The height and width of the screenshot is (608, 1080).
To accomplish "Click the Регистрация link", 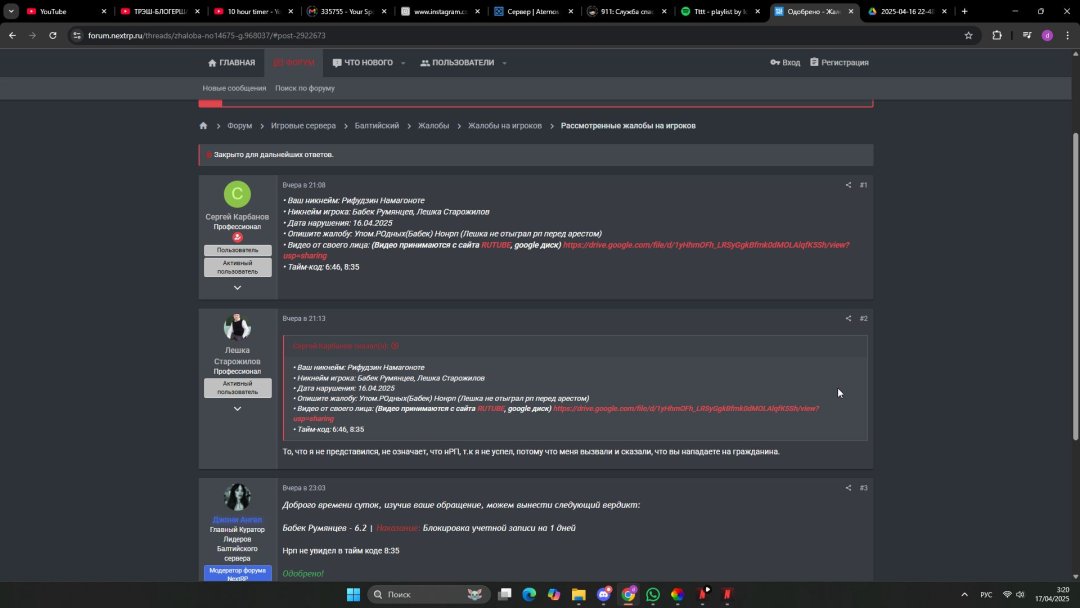I will pyautogui.click(x=839, y=62).
